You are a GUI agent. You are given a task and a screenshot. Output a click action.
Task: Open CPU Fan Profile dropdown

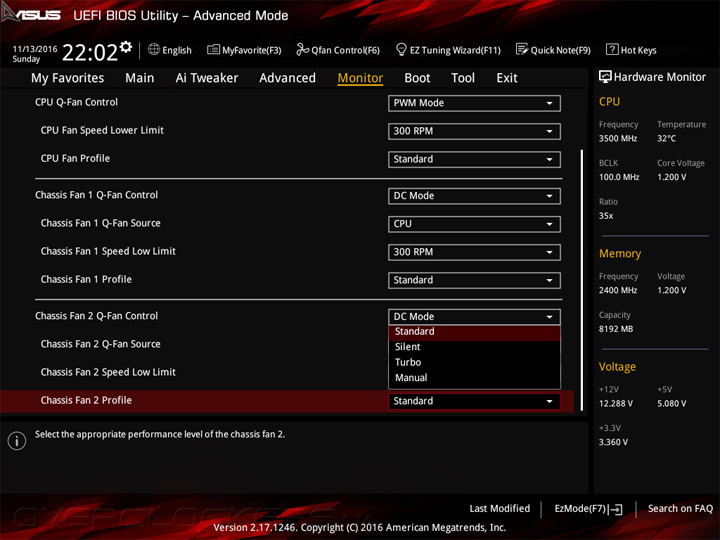coord(474,159)
